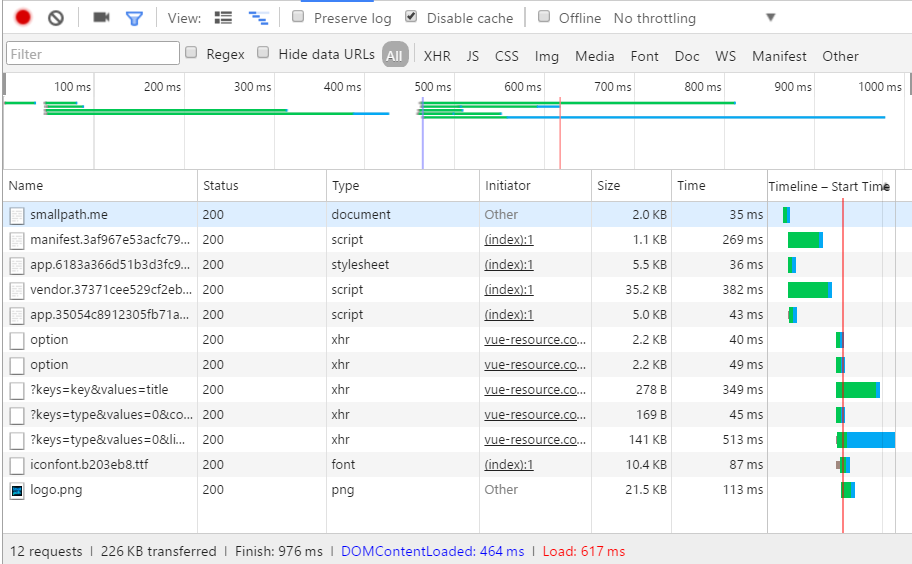Click the 12 requests summary text
The height and width of the screenshot is (564, 912).
(x=46, y=551)
